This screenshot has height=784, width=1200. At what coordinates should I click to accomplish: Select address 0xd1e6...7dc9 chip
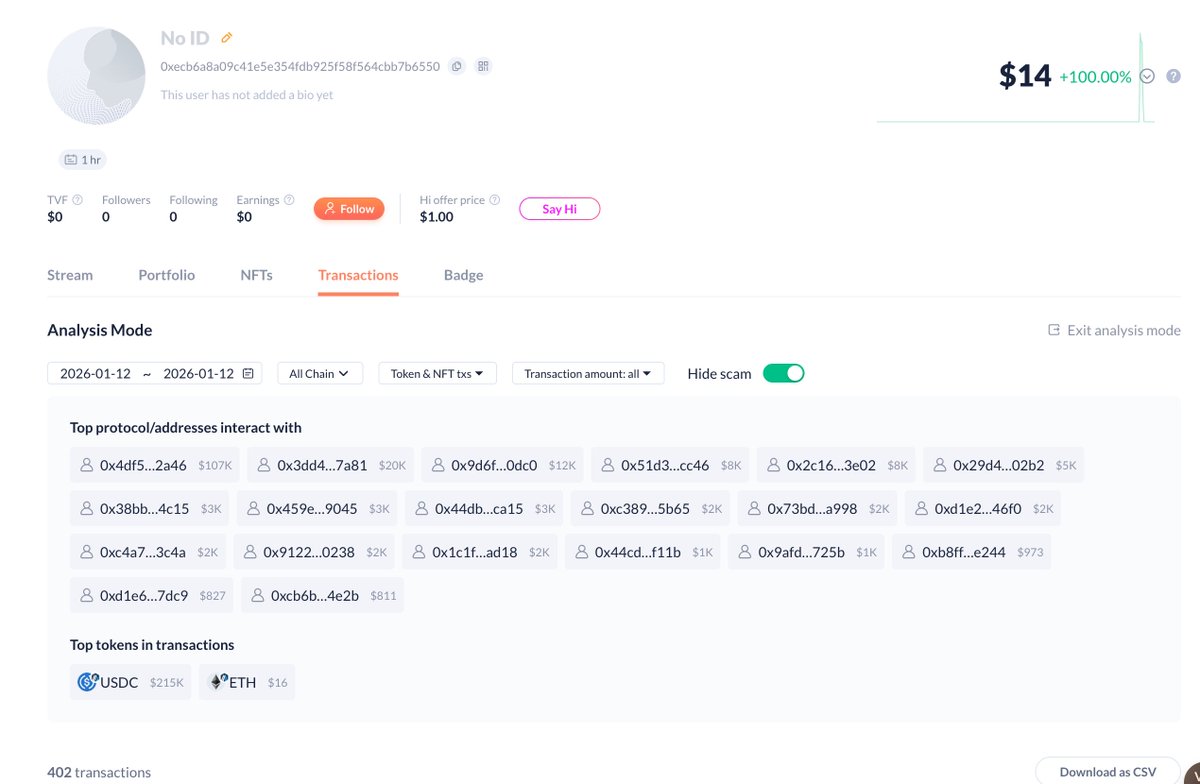(x=152, y=595)
